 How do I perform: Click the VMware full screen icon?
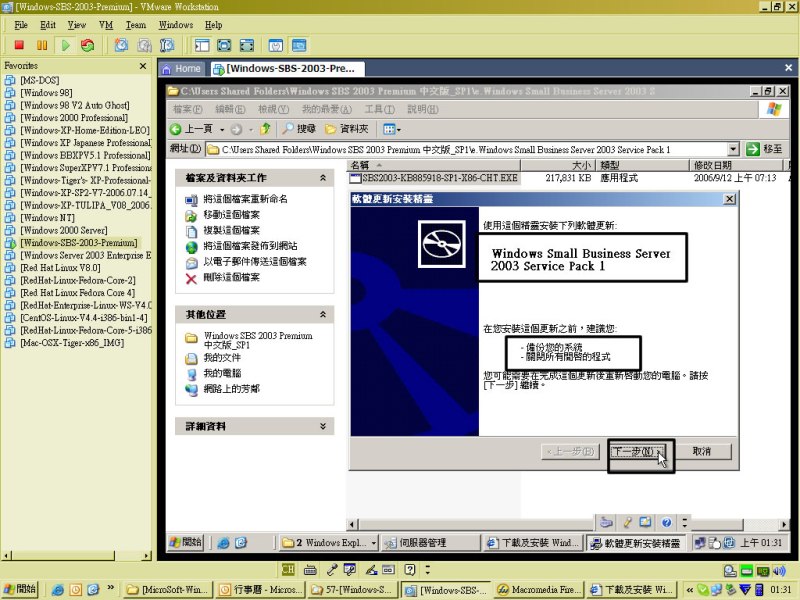(x=224, y=45)
